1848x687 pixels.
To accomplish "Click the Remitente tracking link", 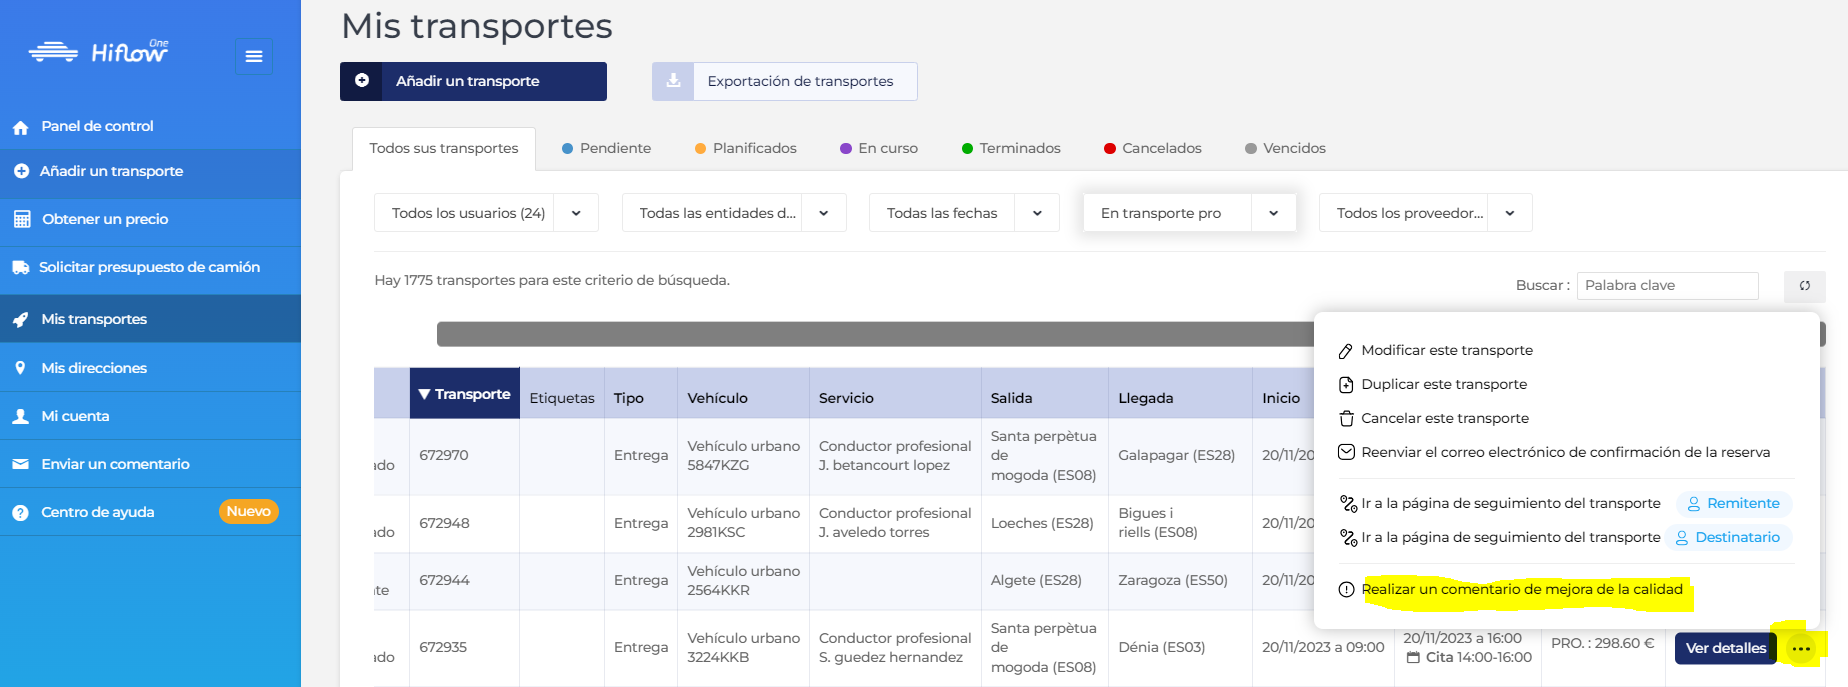I will [x=1733, y=504].
